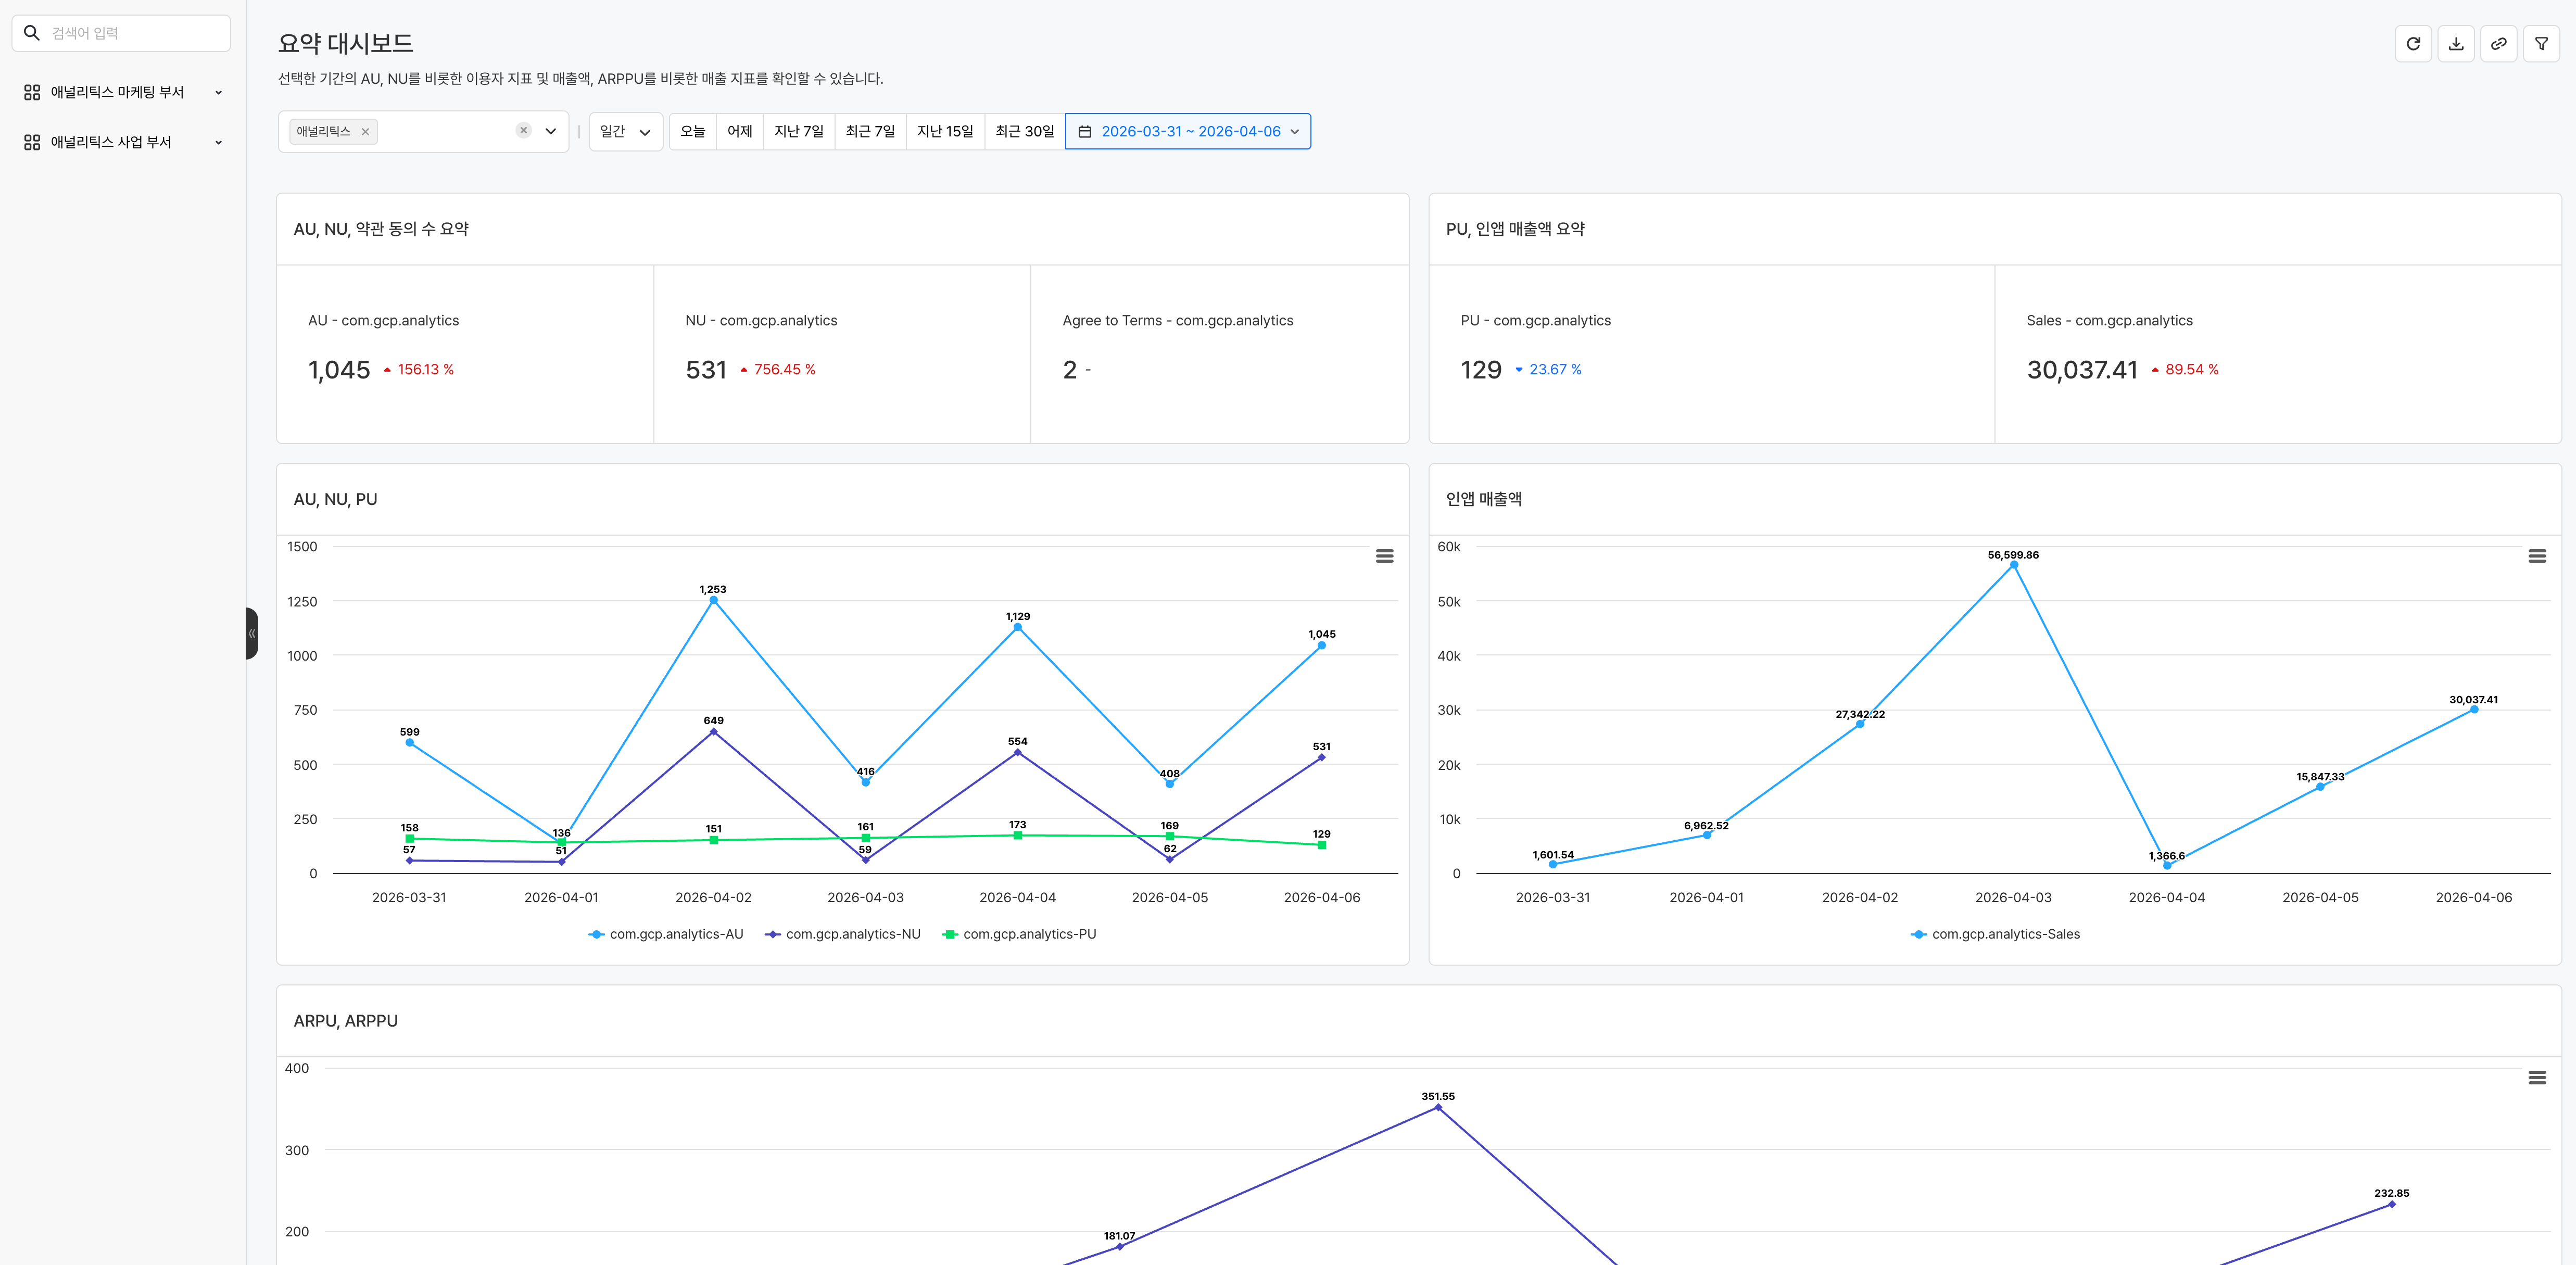Select the 지난 7일 period tab
This screenshot has height=1265, width=2576.
(798, 132)
